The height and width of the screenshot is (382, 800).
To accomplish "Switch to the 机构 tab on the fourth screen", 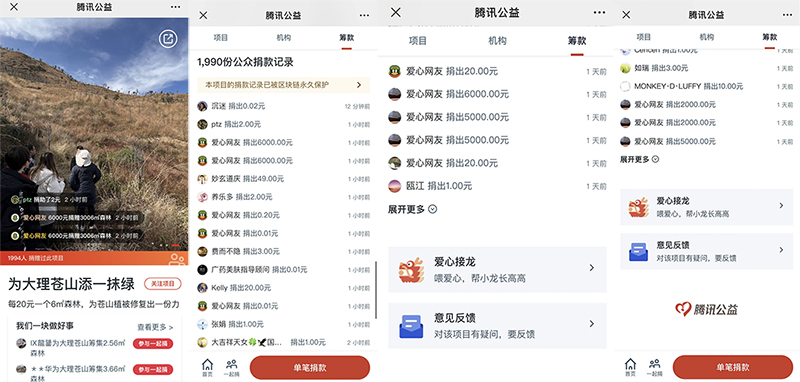I will click(x=707, y=37).
